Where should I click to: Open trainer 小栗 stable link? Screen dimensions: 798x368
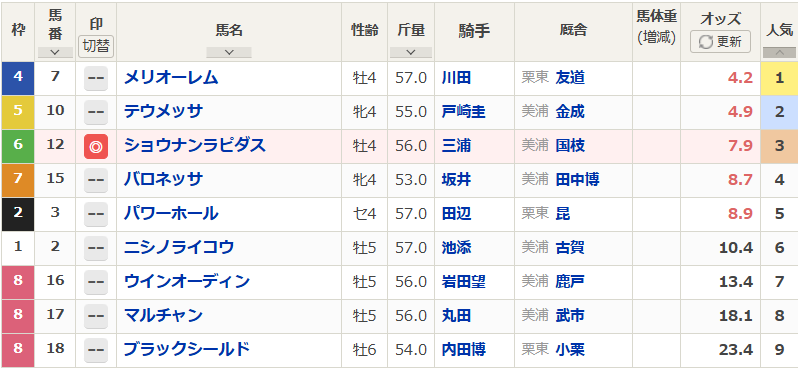click(570, 350)
